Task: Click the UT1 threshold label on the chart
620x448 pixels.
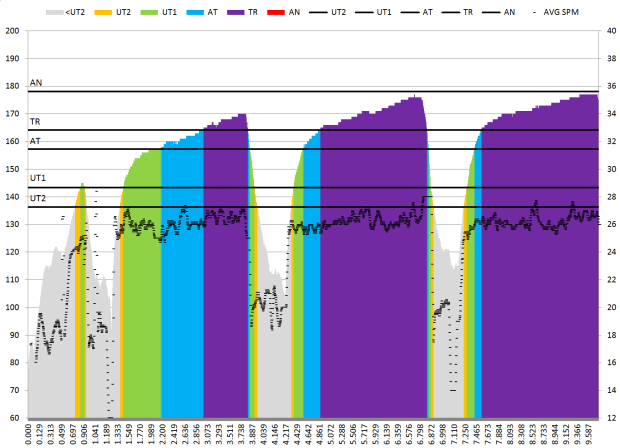Action: [38, 178]
